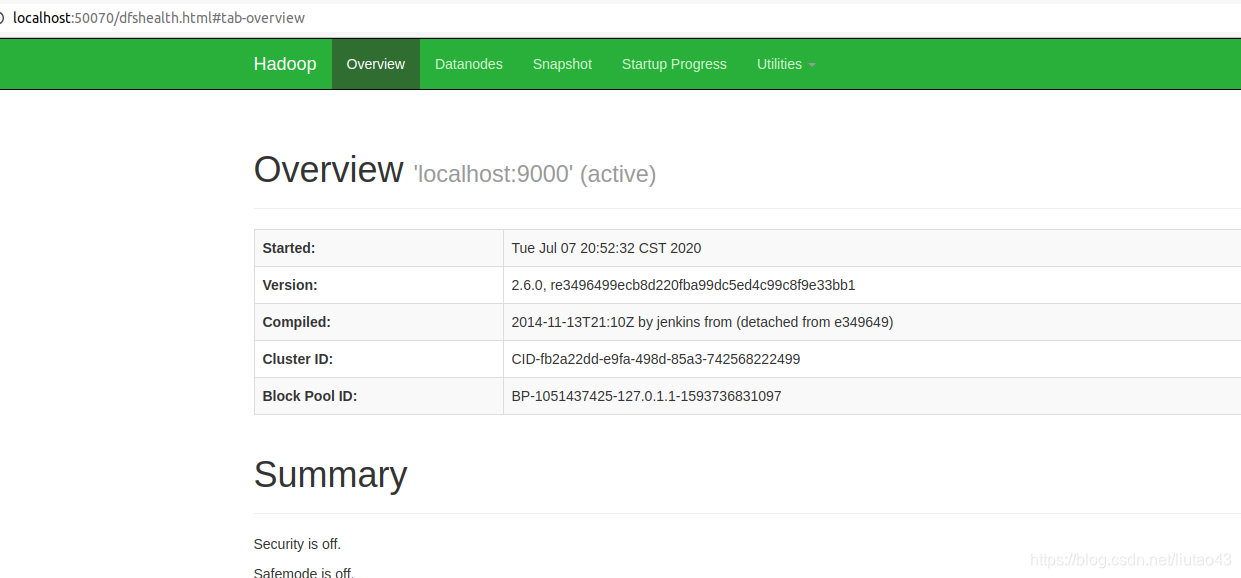
Task: Select the 'Security is off.' text
Action: 297,544
